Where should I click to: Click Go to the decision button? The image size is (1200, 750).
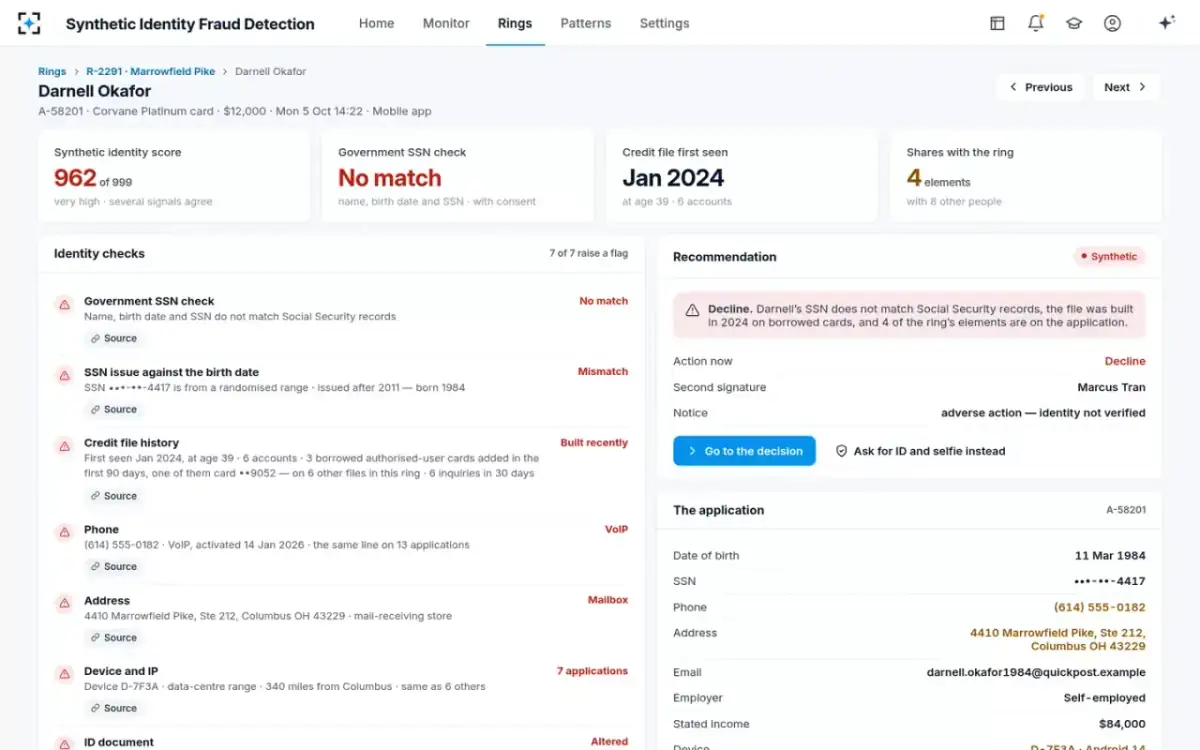(x=744, y=451)
